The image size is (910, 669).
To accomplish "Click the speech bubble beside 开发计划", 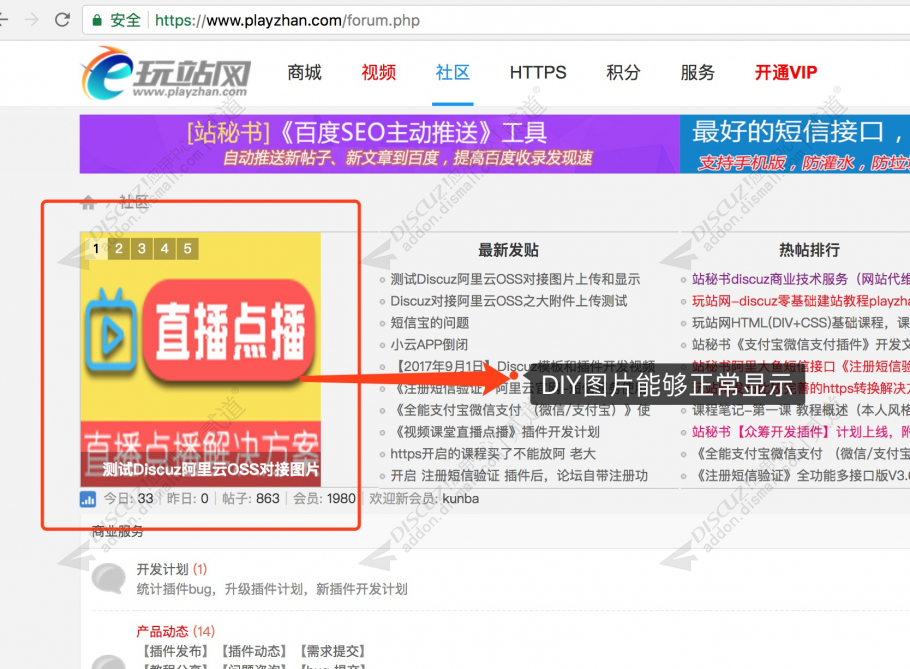I will point(107,577).
